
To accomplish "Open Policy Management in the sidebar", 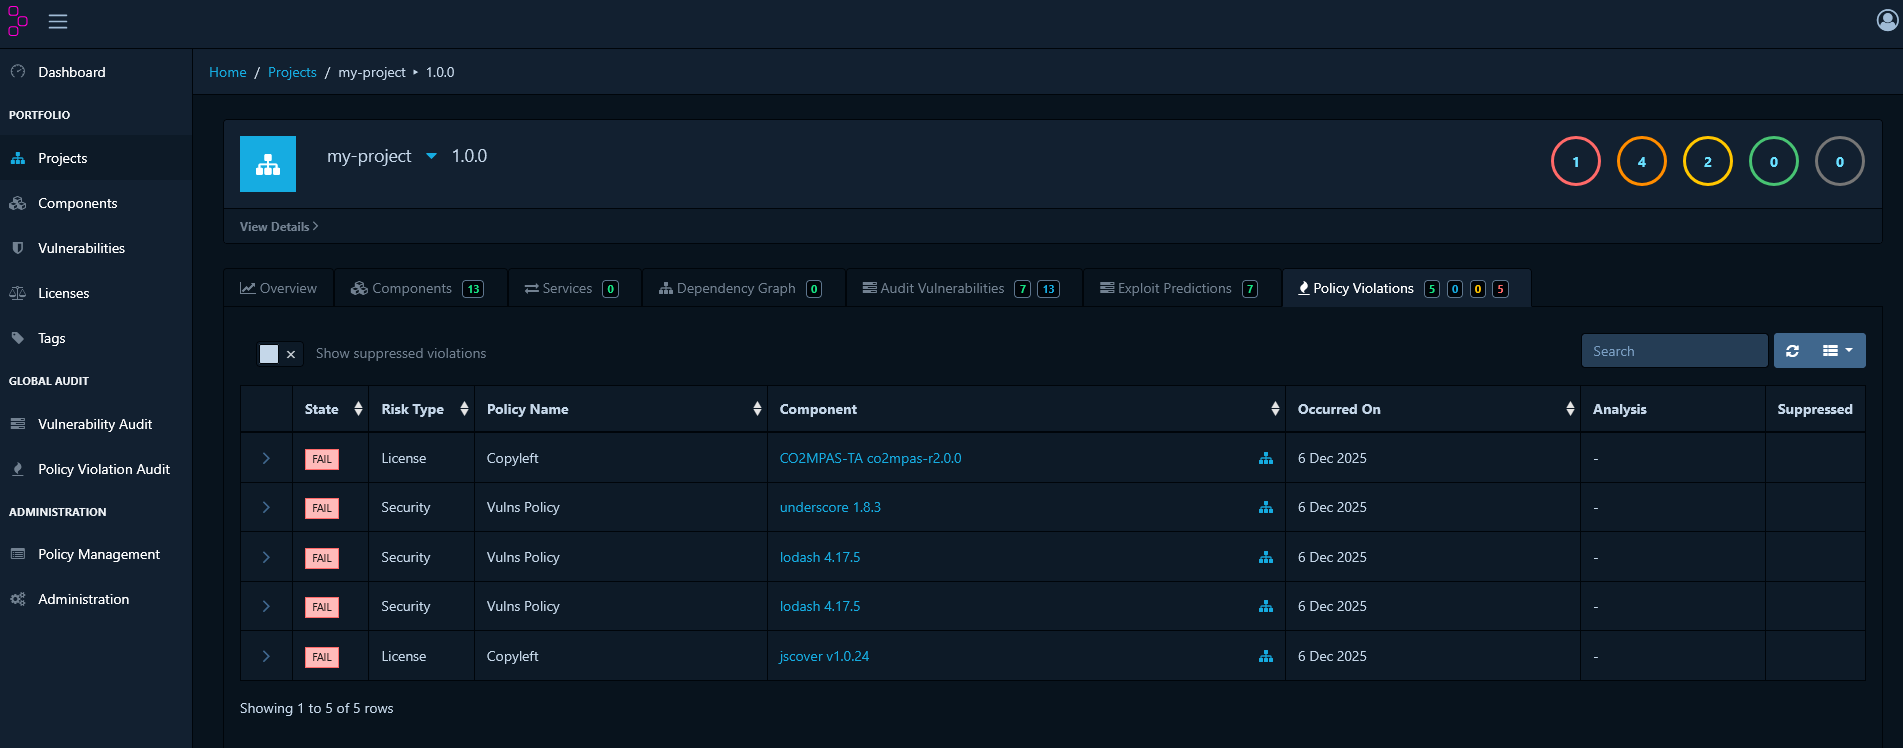I will [96, 554].
